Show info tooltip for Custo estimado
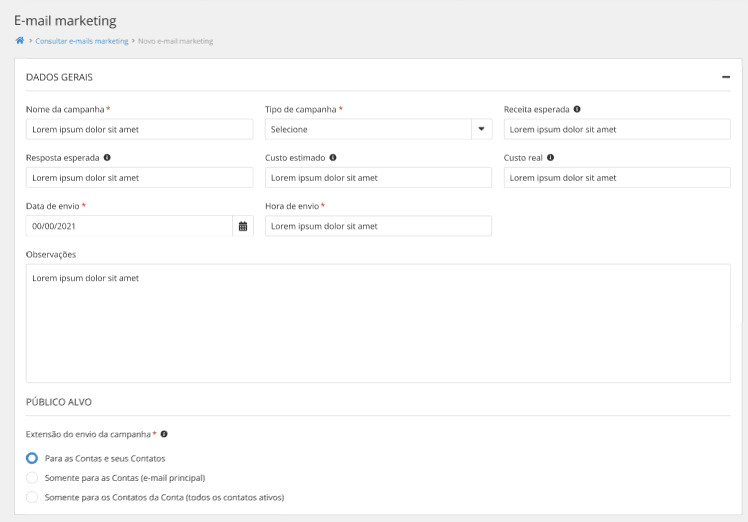Image resolution: width=748 pixels, height=522 pixels. coord(333,157)
